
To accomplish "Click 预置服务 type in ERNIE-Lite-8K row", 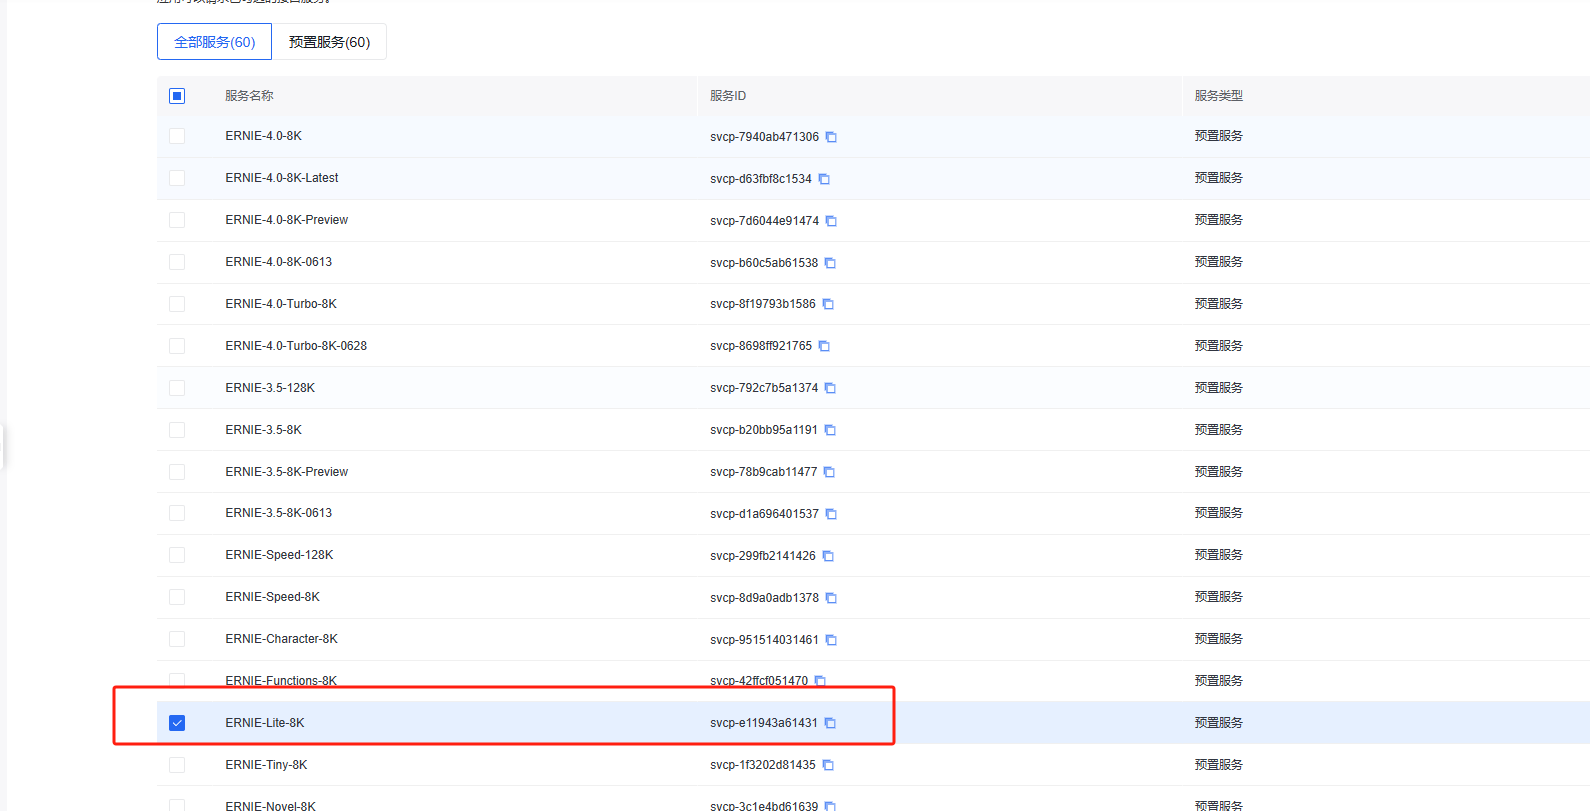I will (x=1218, y=723).
